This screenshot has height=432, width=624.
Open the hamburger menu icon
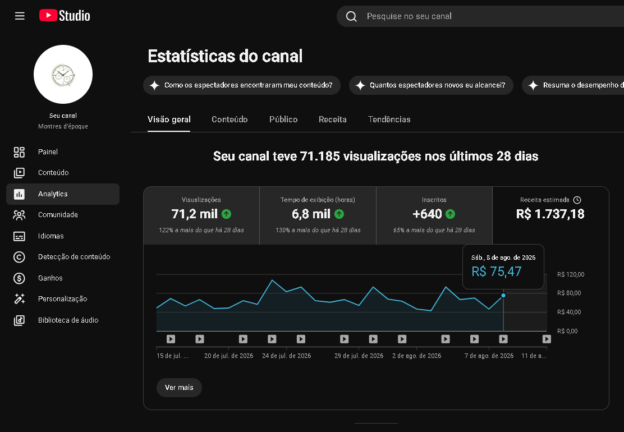[x=20, y=16]
